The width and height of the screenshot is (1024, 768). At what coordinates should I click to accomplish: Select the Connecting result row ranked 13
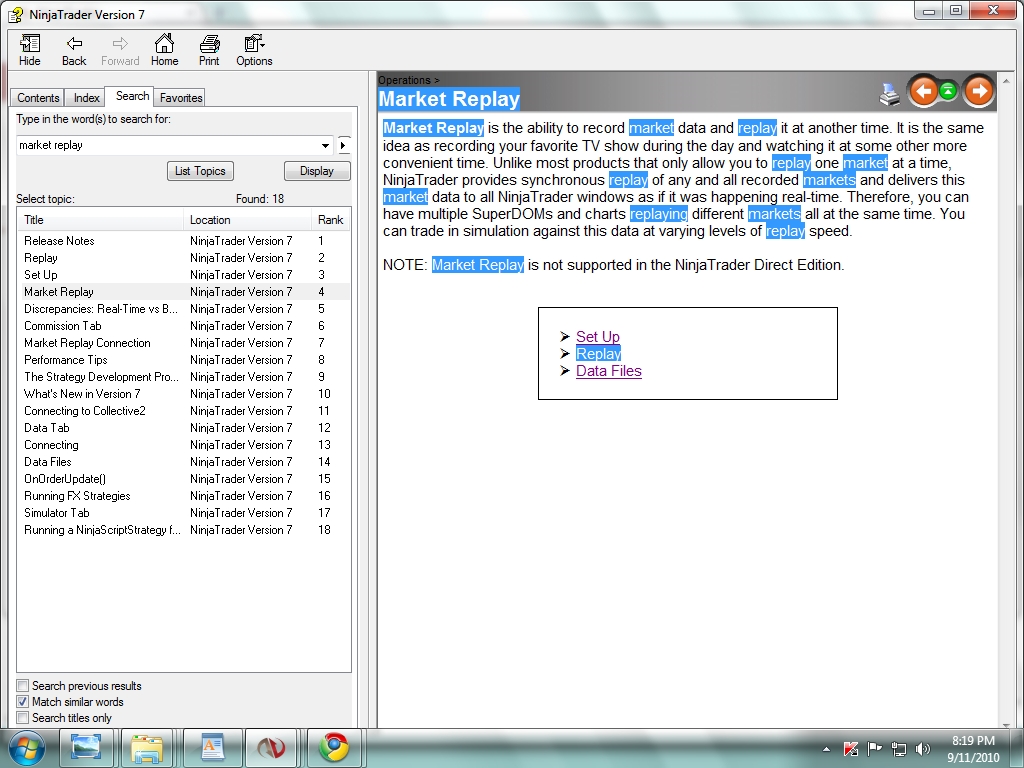[184, 445]
